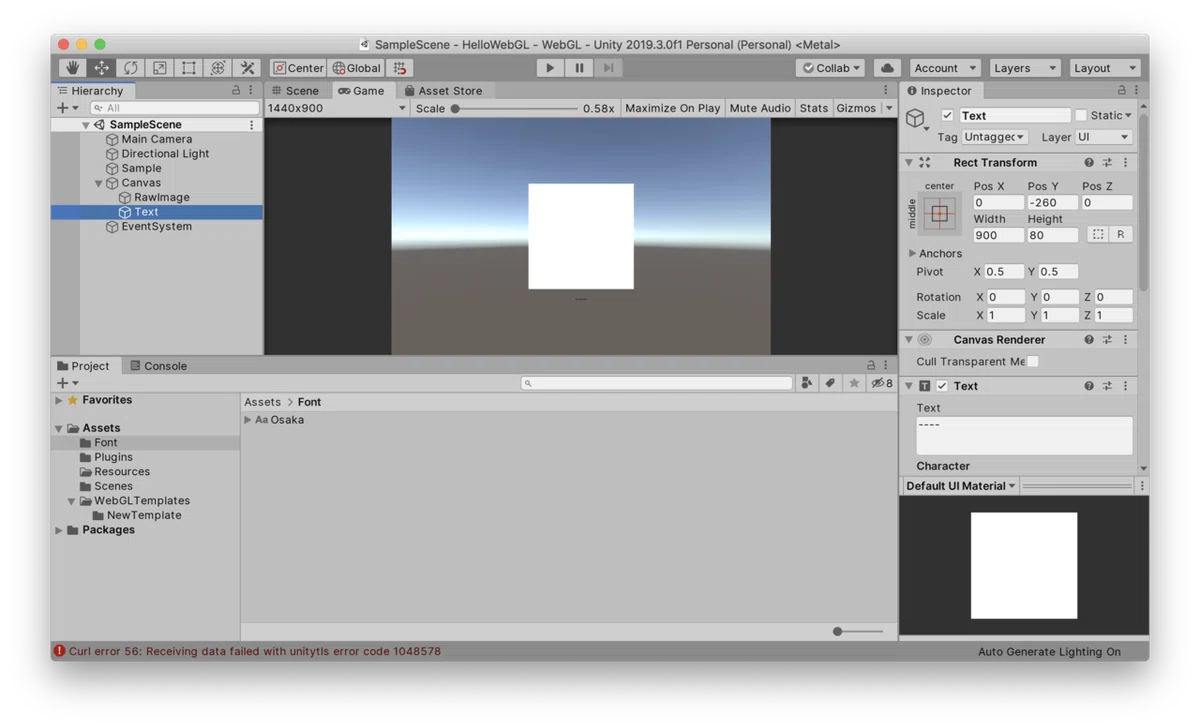
Task: Adjust the Project icon size slider
Action: (858, 631)
